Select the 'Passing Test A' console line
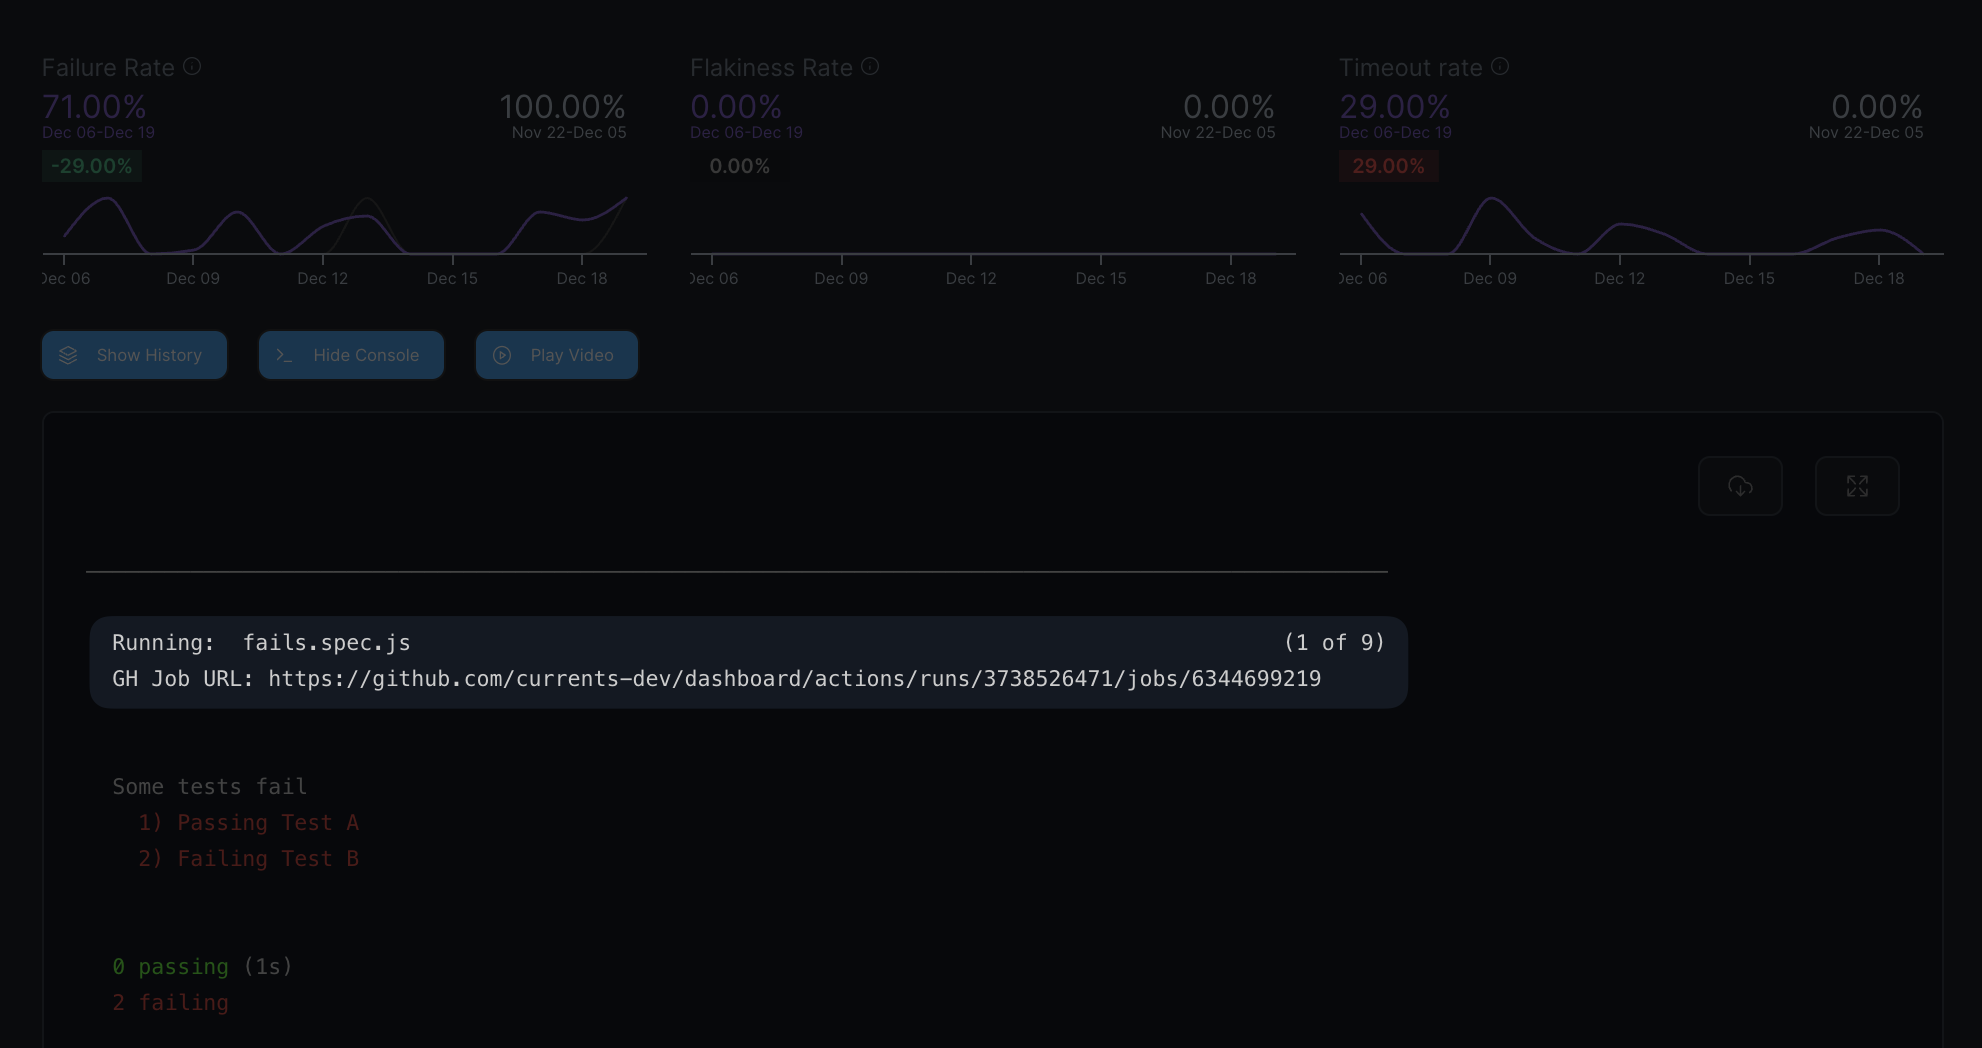Screen dimensions: 1982x1048 point(248,823)
